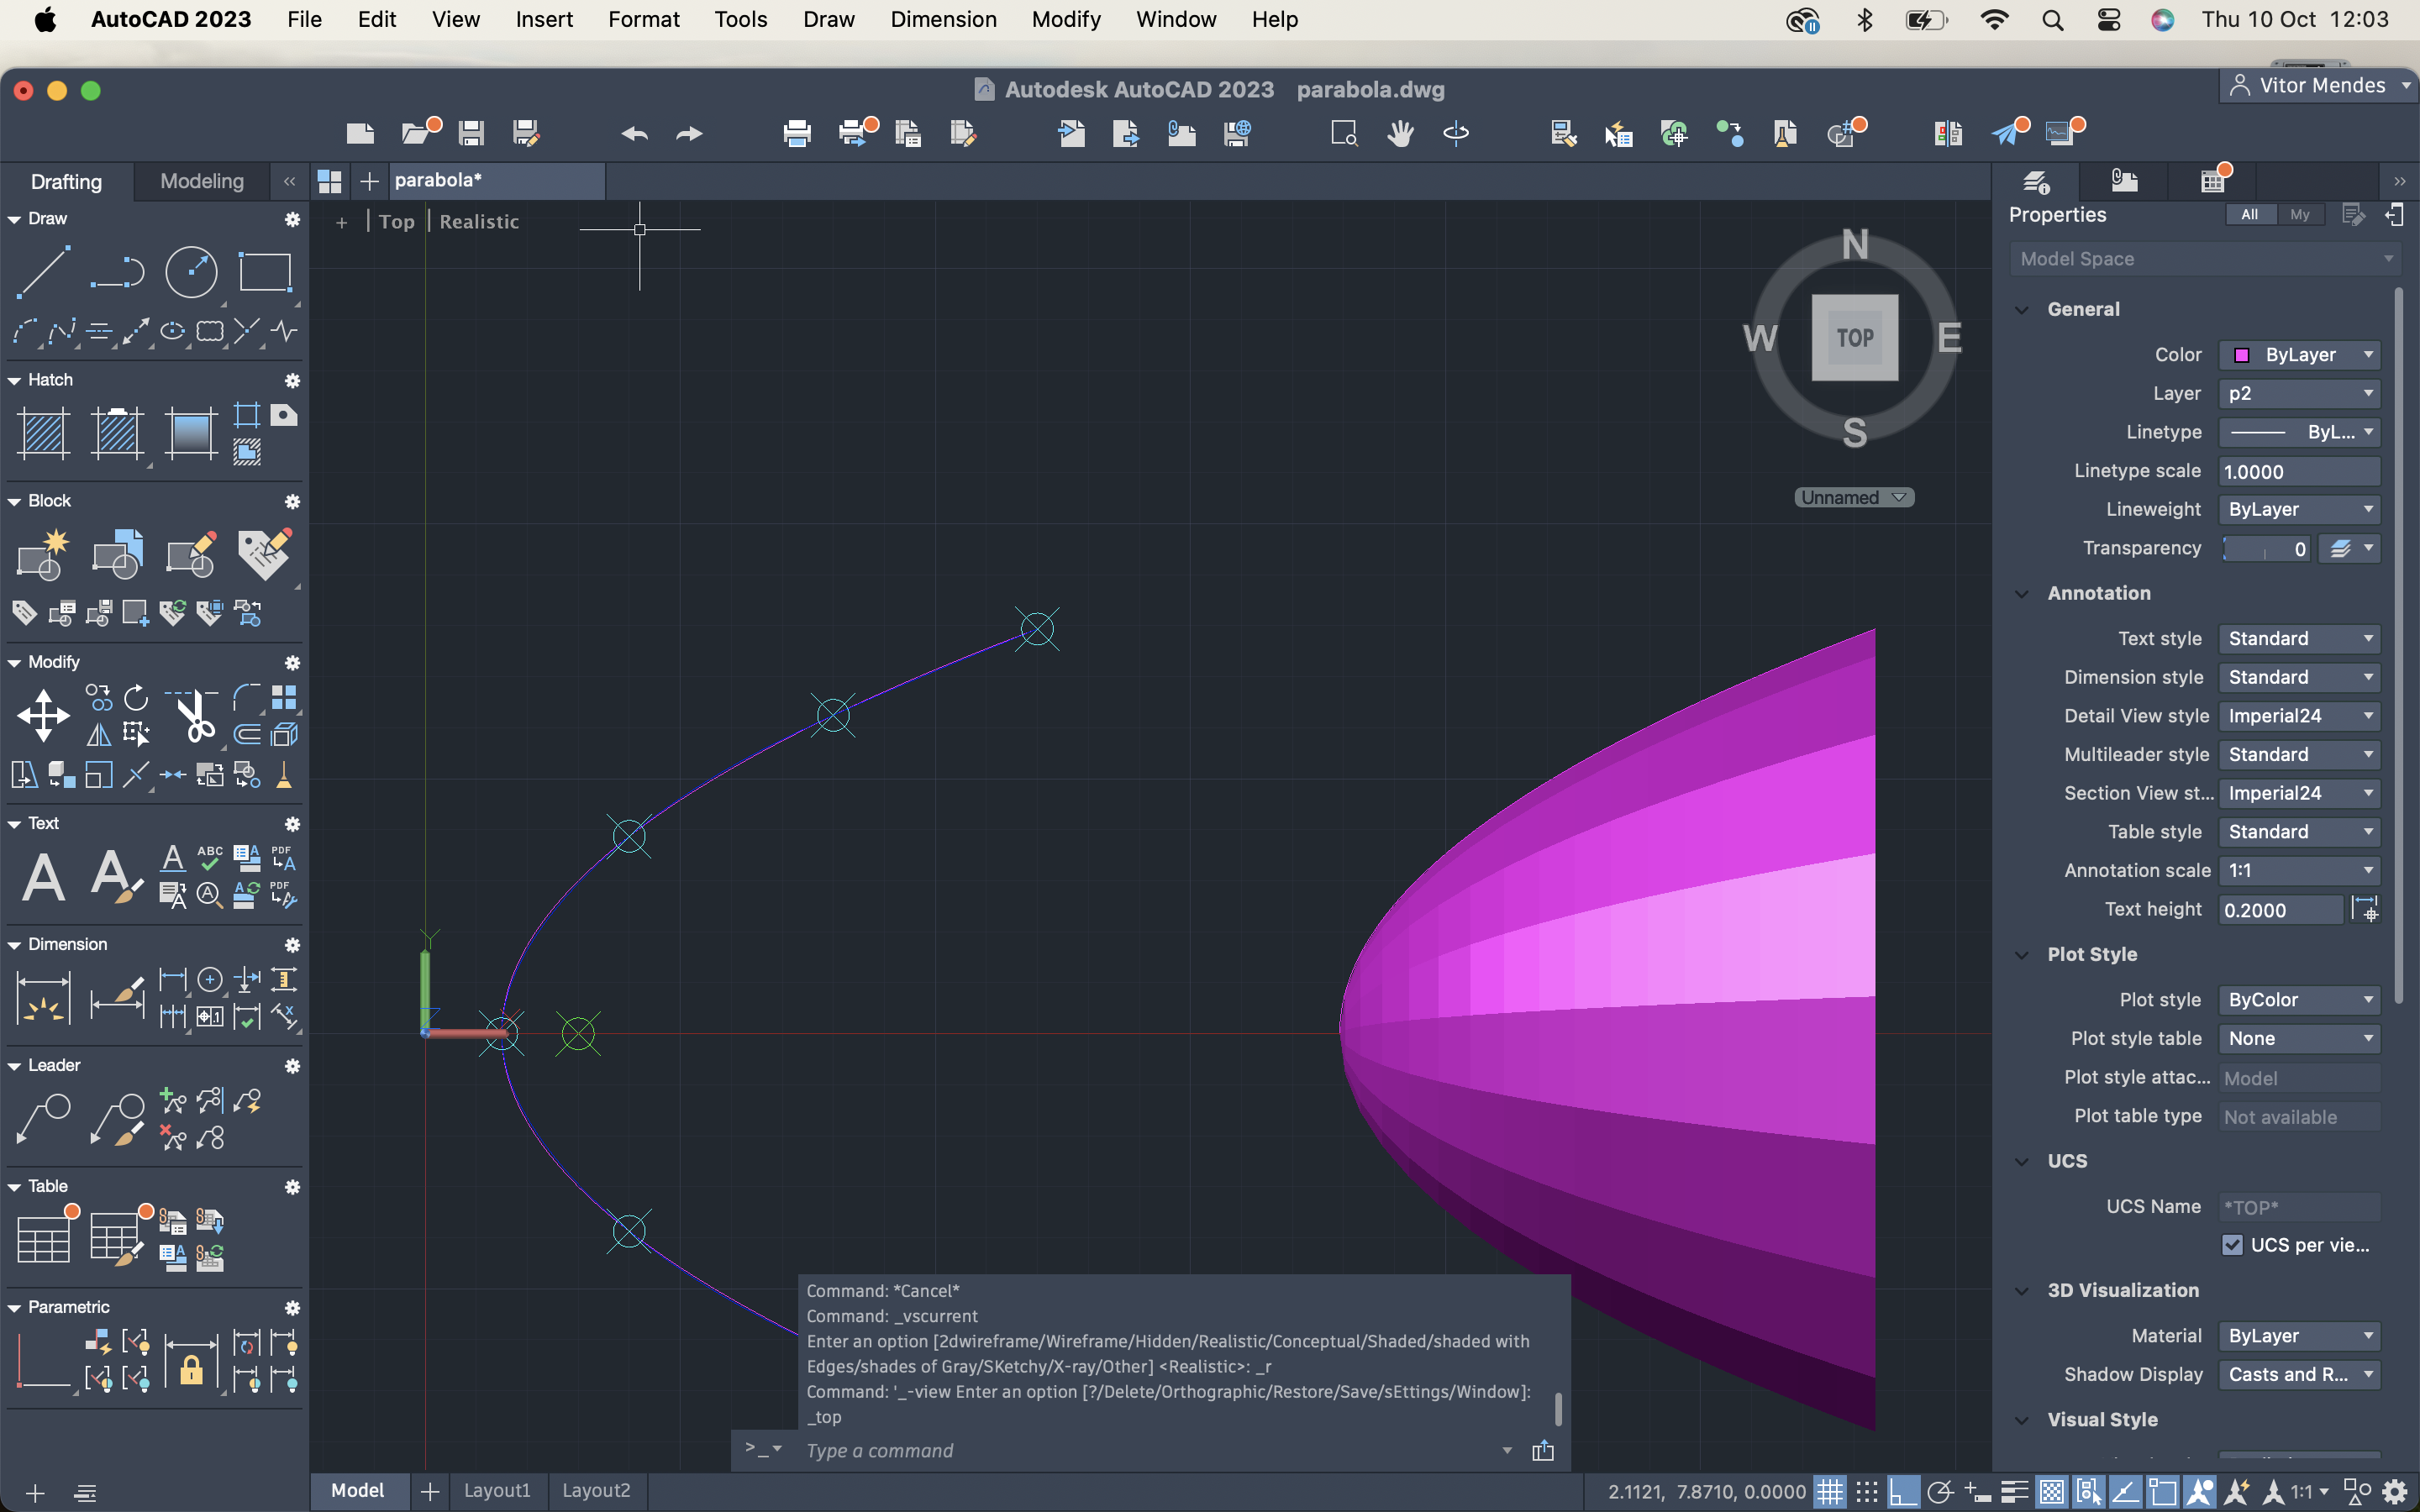Open the Lineweight ByLayer dropdown
This screenshot has width=2420, height=1512.
click(x=2299, y=509)
